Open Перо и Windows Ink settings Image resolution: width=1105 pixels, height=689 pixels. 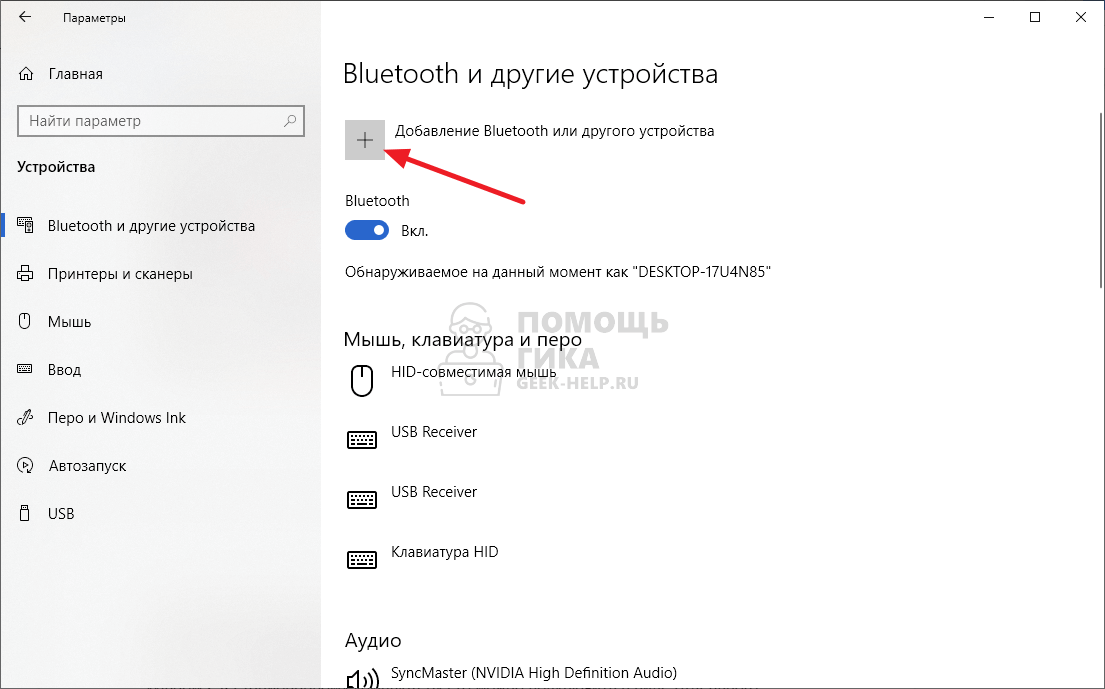[x=116, y=418]
